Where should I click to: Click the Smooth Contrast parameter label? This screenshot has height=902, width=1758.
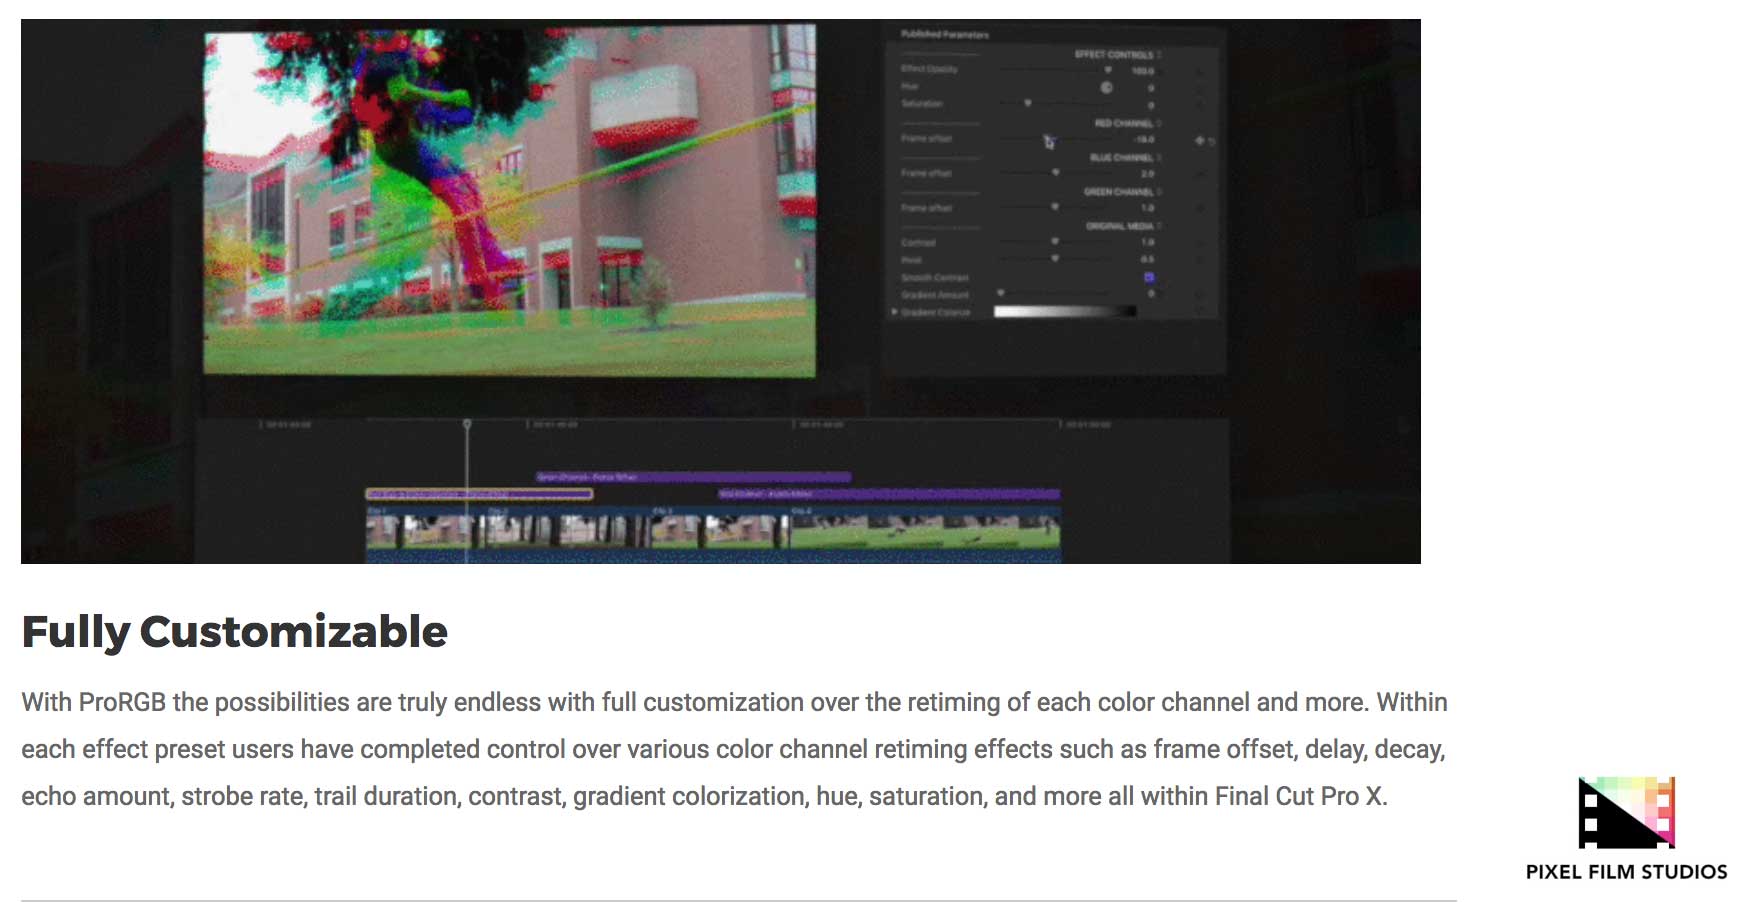coord(935,277)
